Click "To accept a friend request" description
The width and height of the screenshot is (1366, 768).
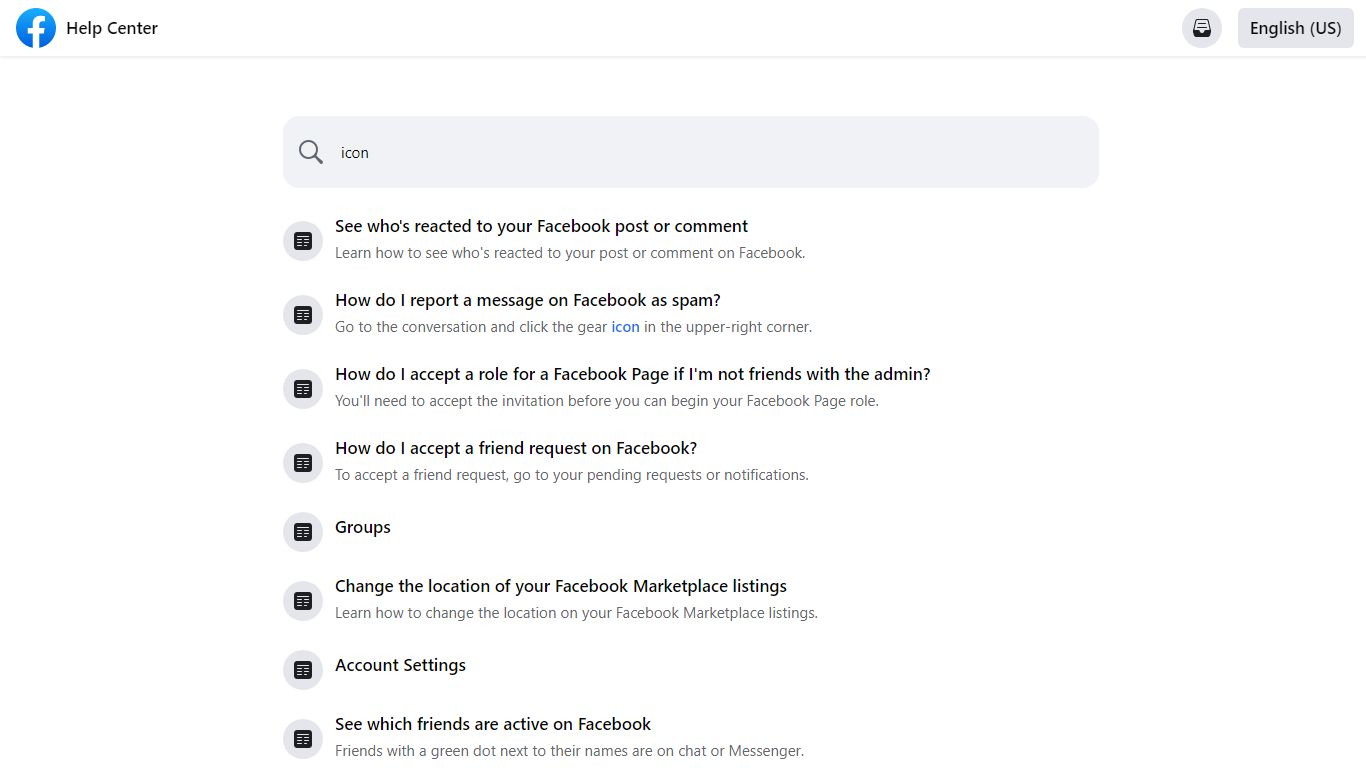tap(572, 475)
